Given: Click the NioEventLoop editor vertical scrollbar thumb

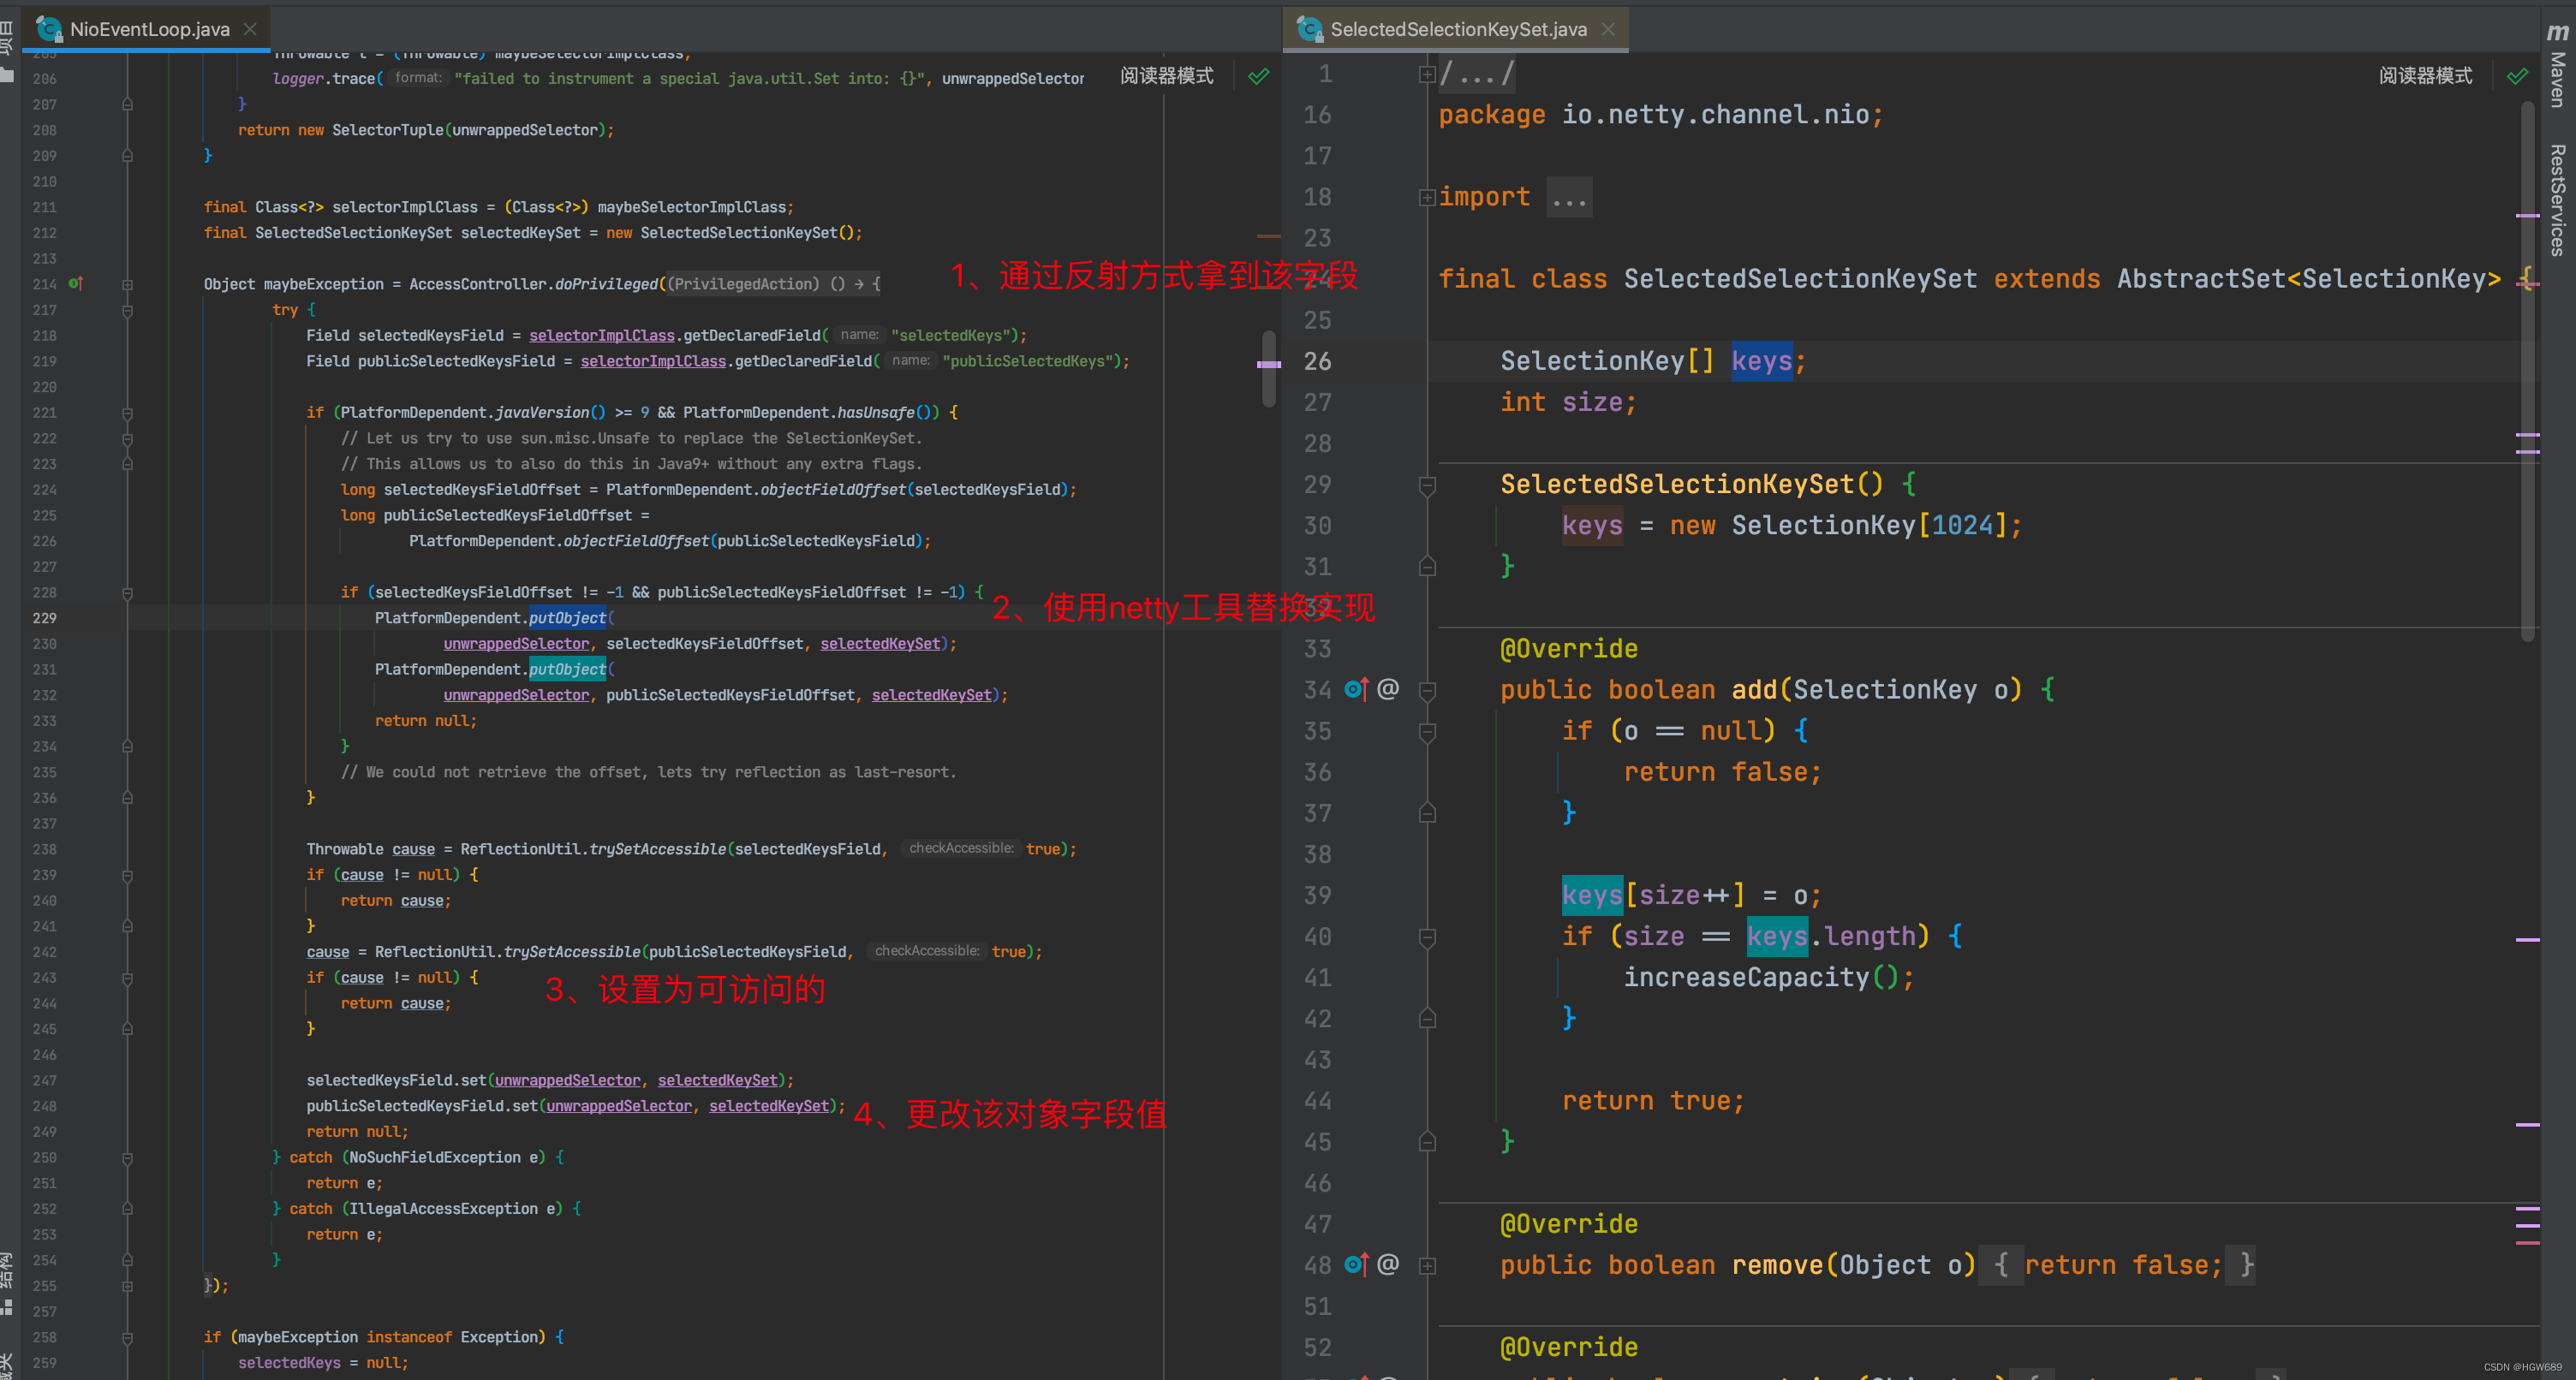Looking at the screenshot, I should (x=1269, y=368).
